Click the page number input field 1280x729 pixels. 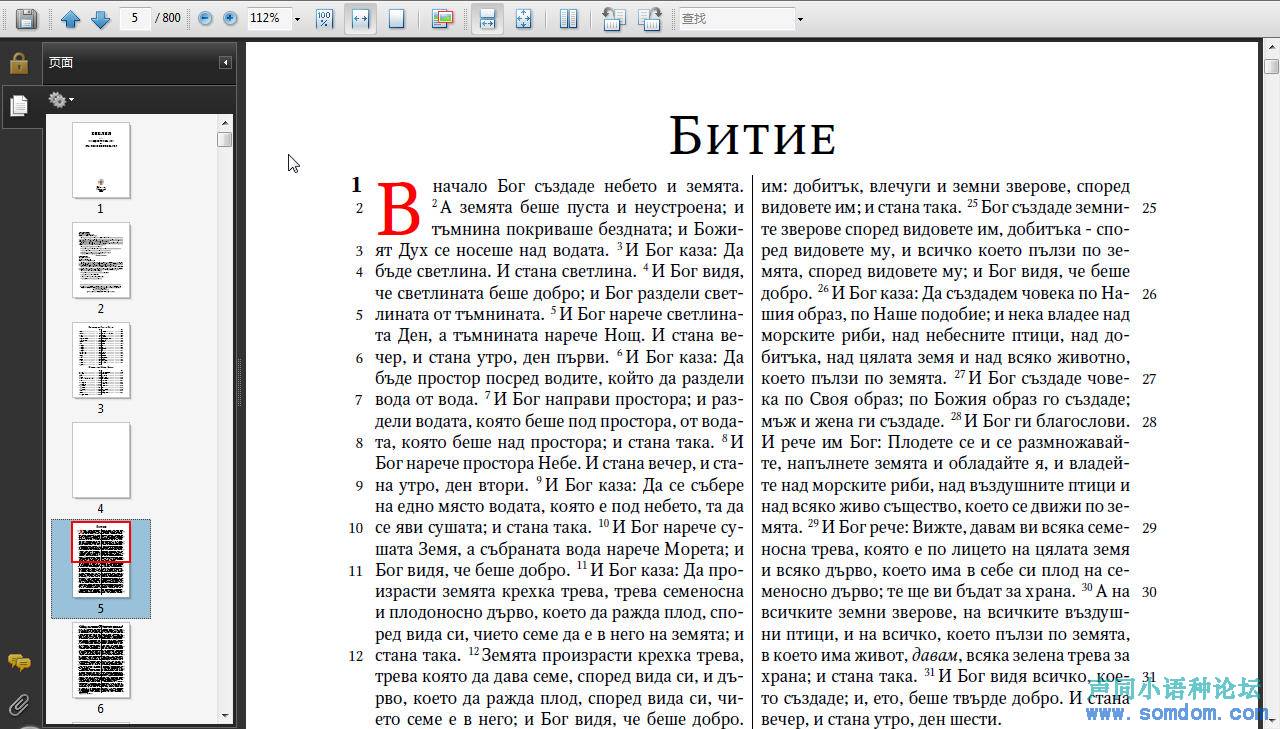tap(135, 18)
